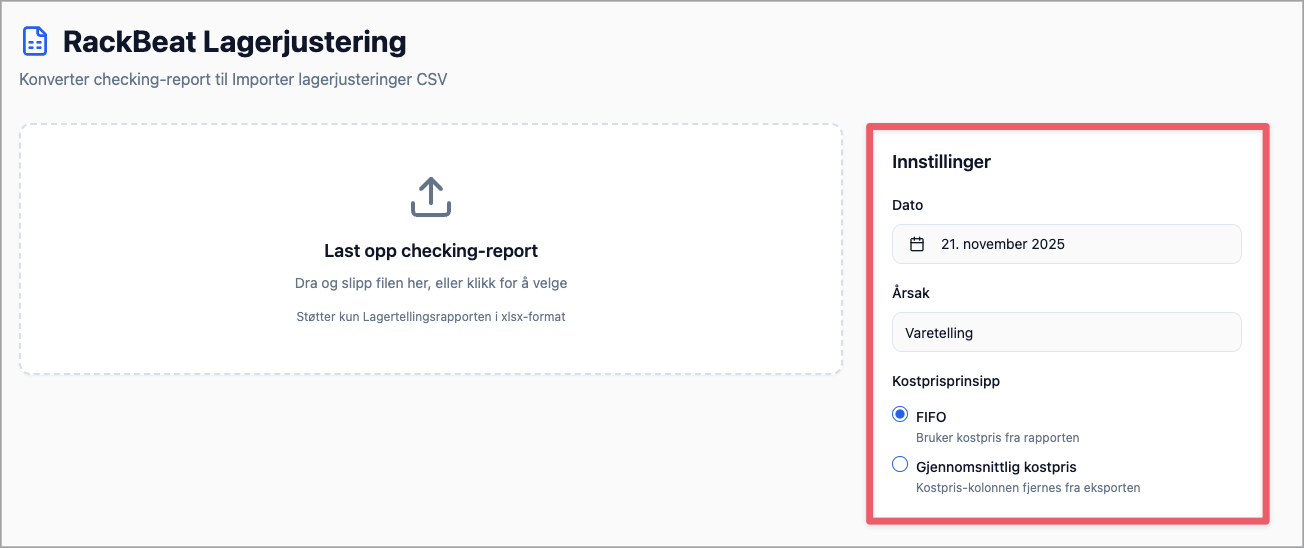The image size is (1304, 548).
Task: Click the Dato label
Action: click(908, 205)
